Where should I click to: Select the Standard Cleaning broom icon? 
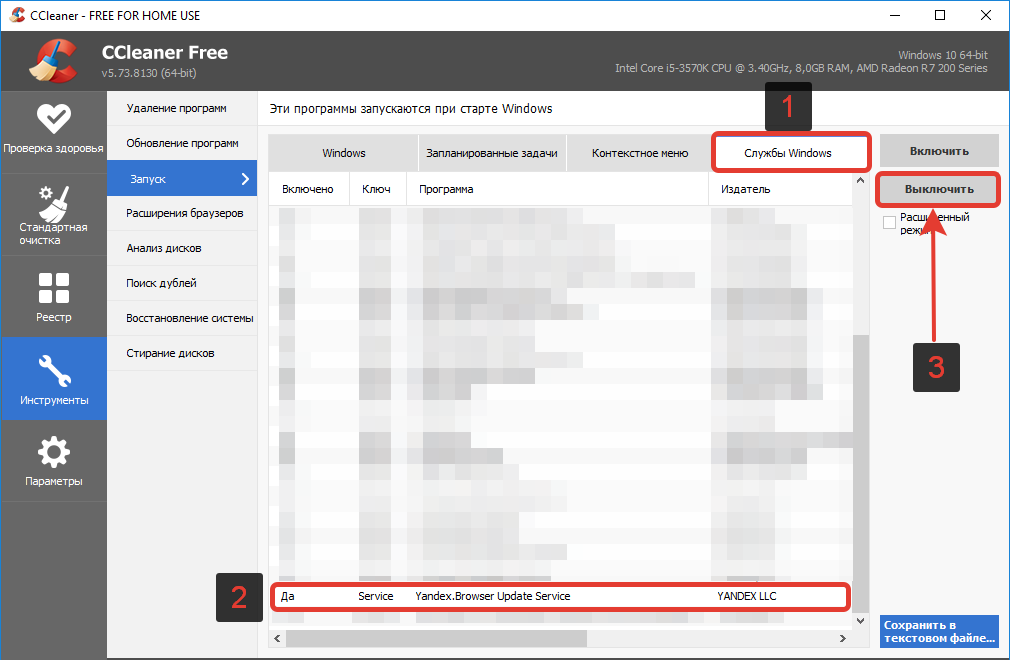tap(53, 201)
